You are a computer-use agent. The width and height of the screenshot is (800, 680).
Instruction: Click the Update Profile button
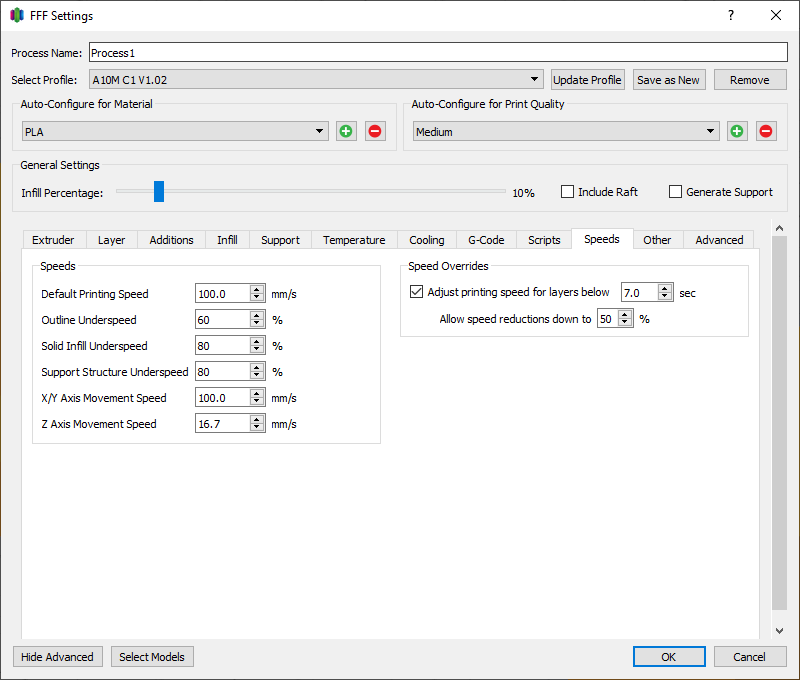point(587,80)
